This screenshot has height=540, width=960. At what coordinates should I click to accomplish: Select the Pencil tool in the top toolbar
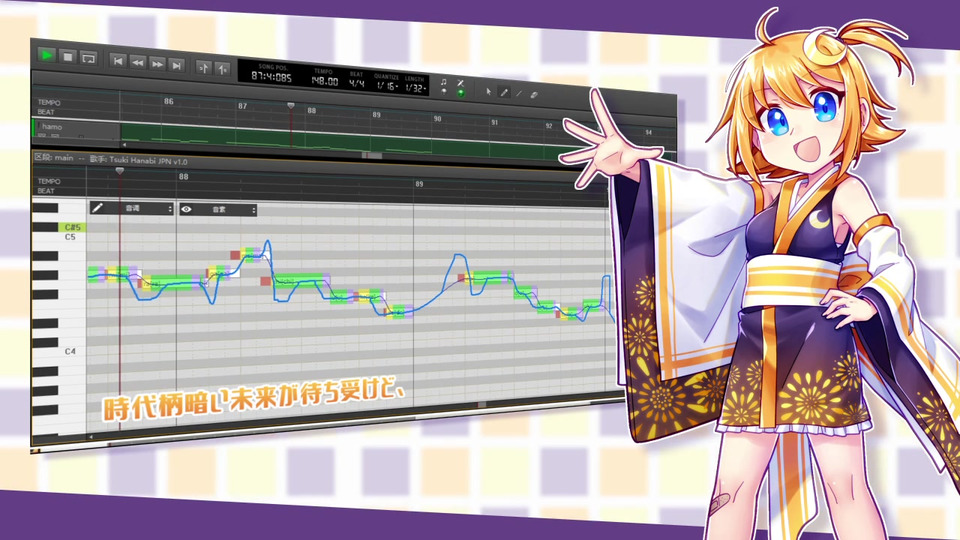click(504, 93)
